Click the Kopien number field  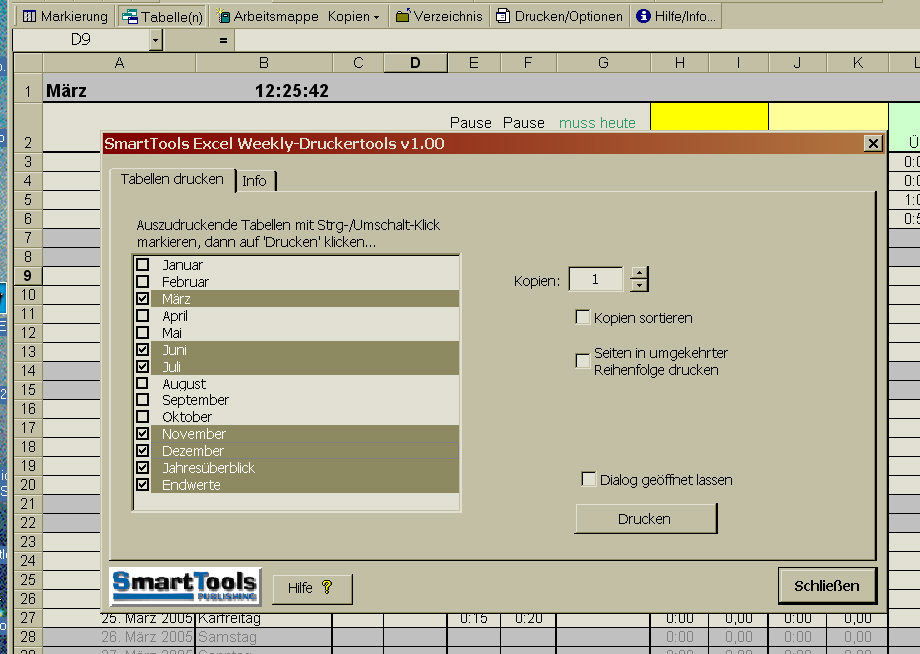[x=596, y=279]
